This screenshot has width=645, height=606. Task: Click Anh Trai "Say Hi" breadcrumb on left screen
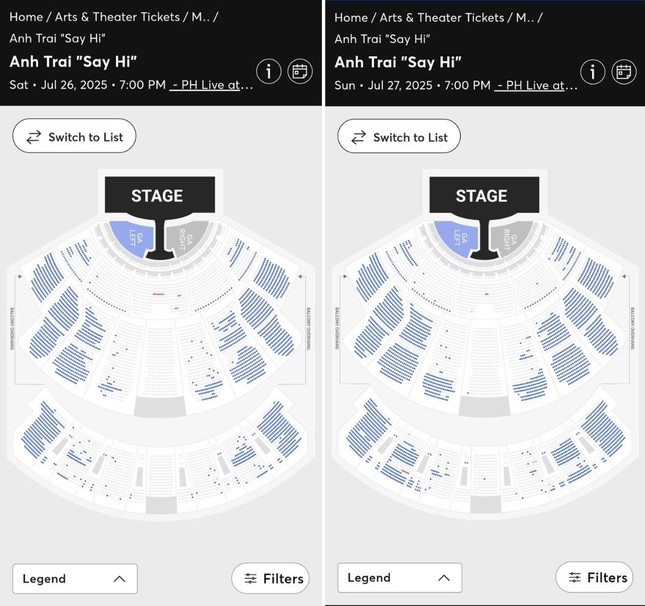pyautogui.click(x=58, y=38)
